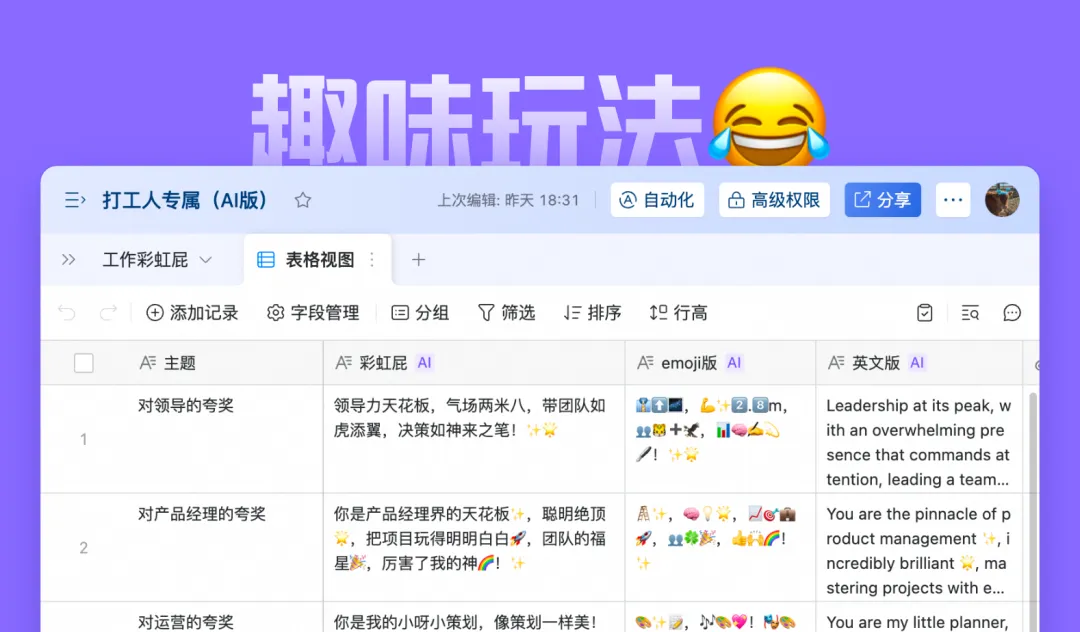Viewport: 1080px width, 632px height.
Task: Click the blue 分享 share button
Action: point(882,200)
